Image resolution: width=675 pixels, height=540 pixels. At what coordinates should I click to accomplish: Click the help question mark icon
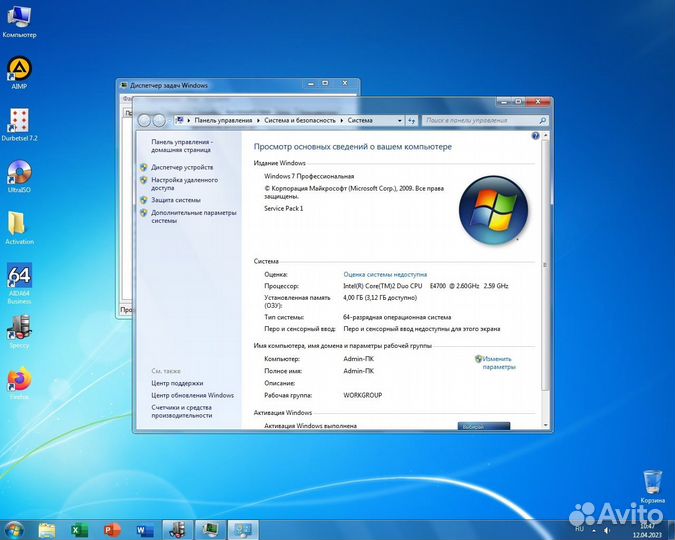(x=535, y=136)
